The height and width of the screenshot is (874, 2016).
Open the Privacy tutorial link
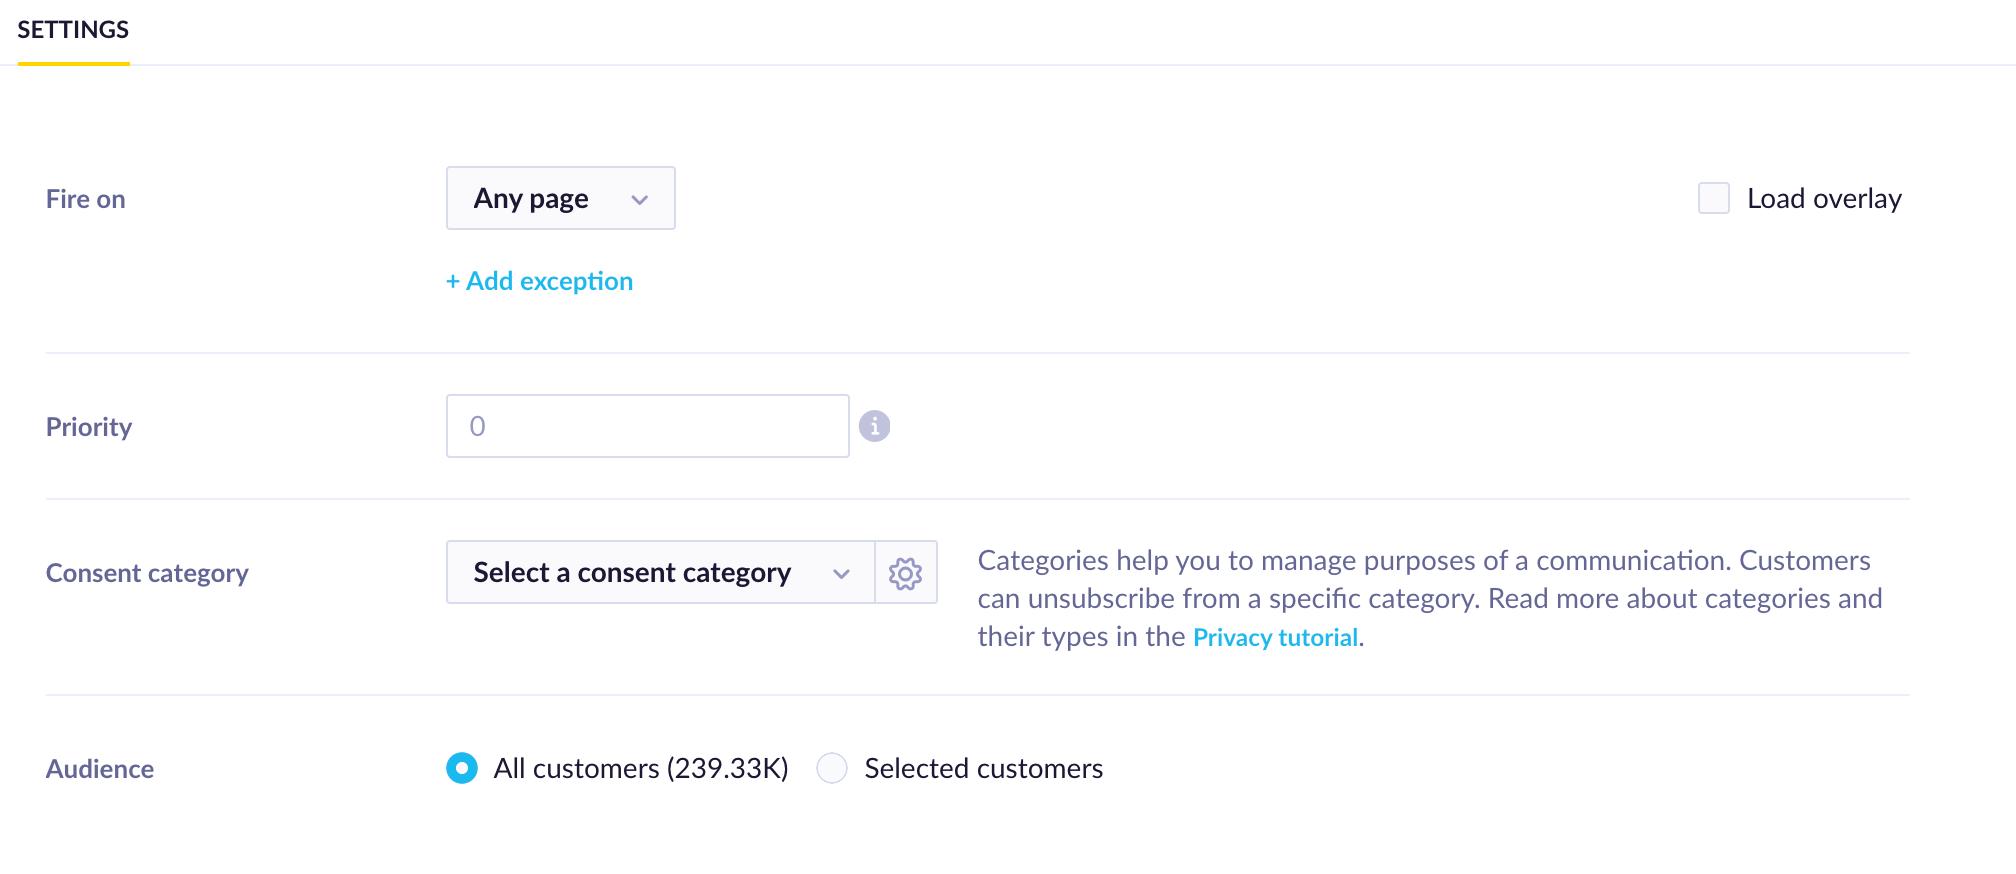coord(1275,638)
